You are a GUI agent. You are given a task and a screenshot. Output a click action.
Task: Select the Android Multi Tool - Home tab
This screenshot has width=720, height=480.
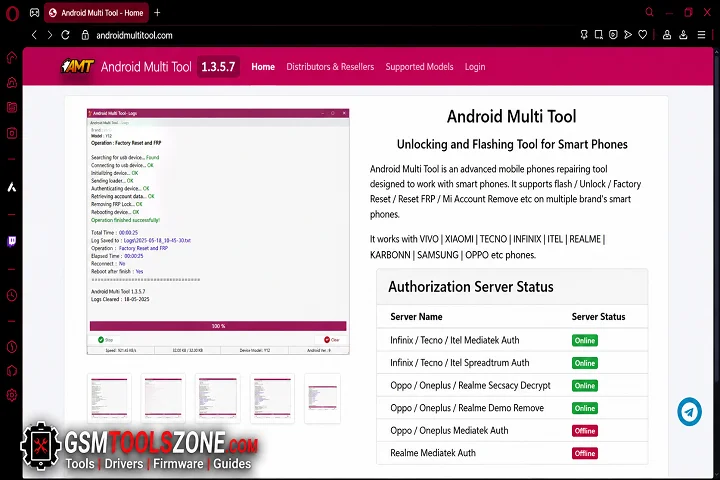pyautogui.click(x=96, y=13)
